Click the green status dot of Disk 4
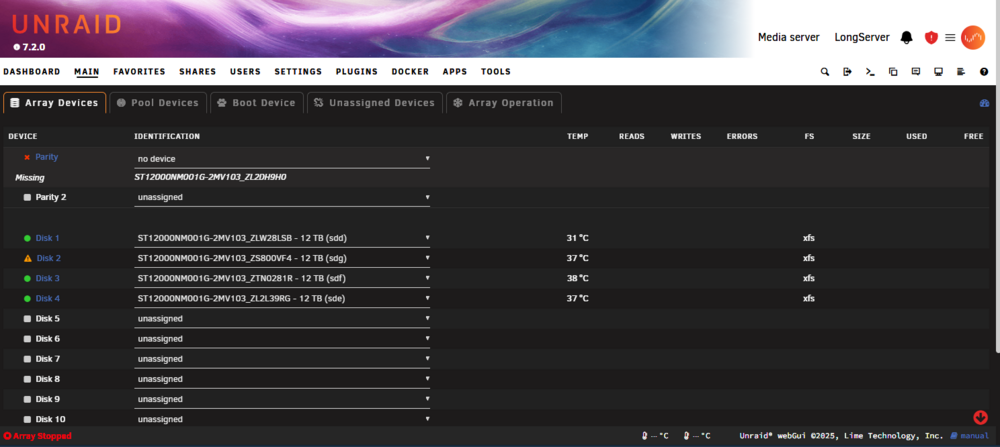The image size is (1000, 447). 27,298
